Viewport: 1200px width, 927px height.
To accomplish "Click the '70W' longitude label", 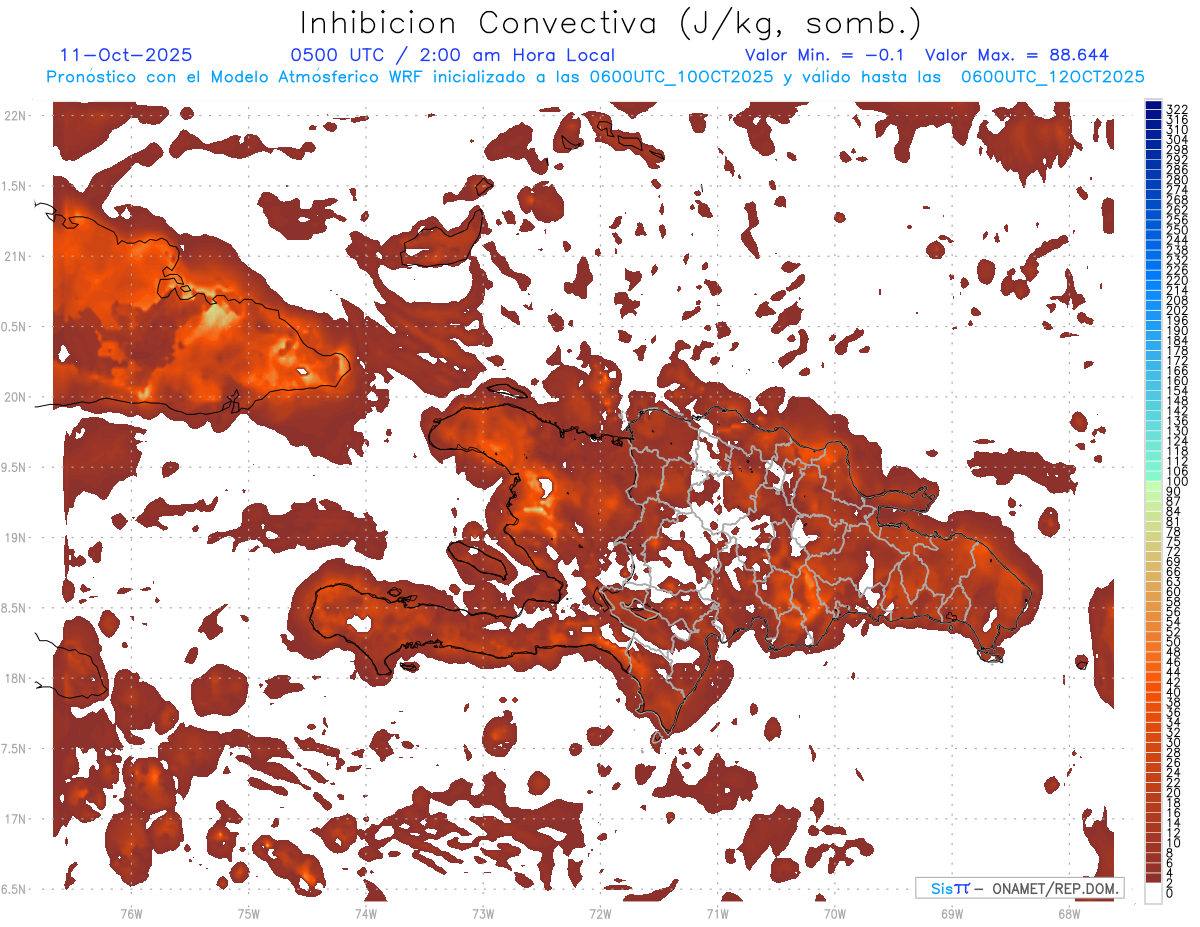I will click(835, 913).
